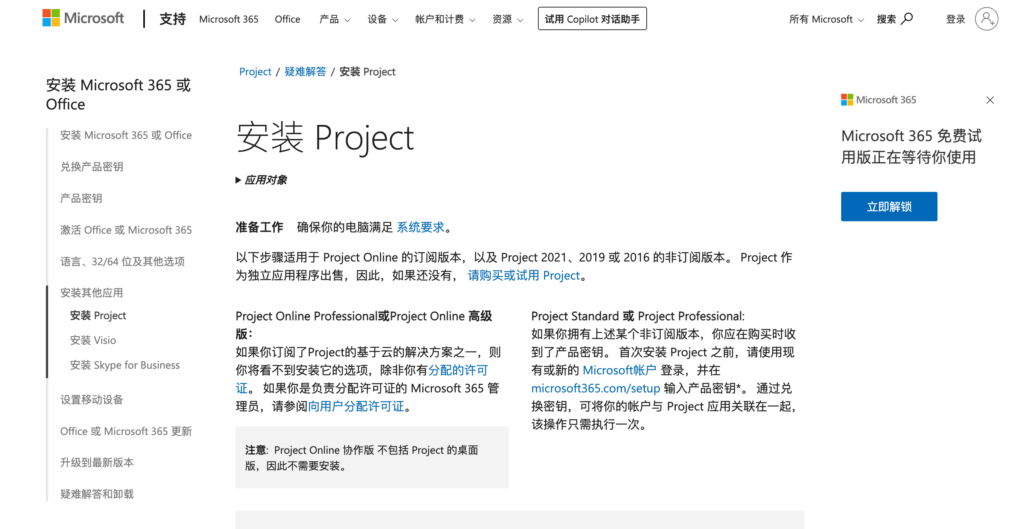This screenshot has width=1024, height=529.
Task: Click 试用 Copilot 对话助手 button
Action: tap(592, 19)
